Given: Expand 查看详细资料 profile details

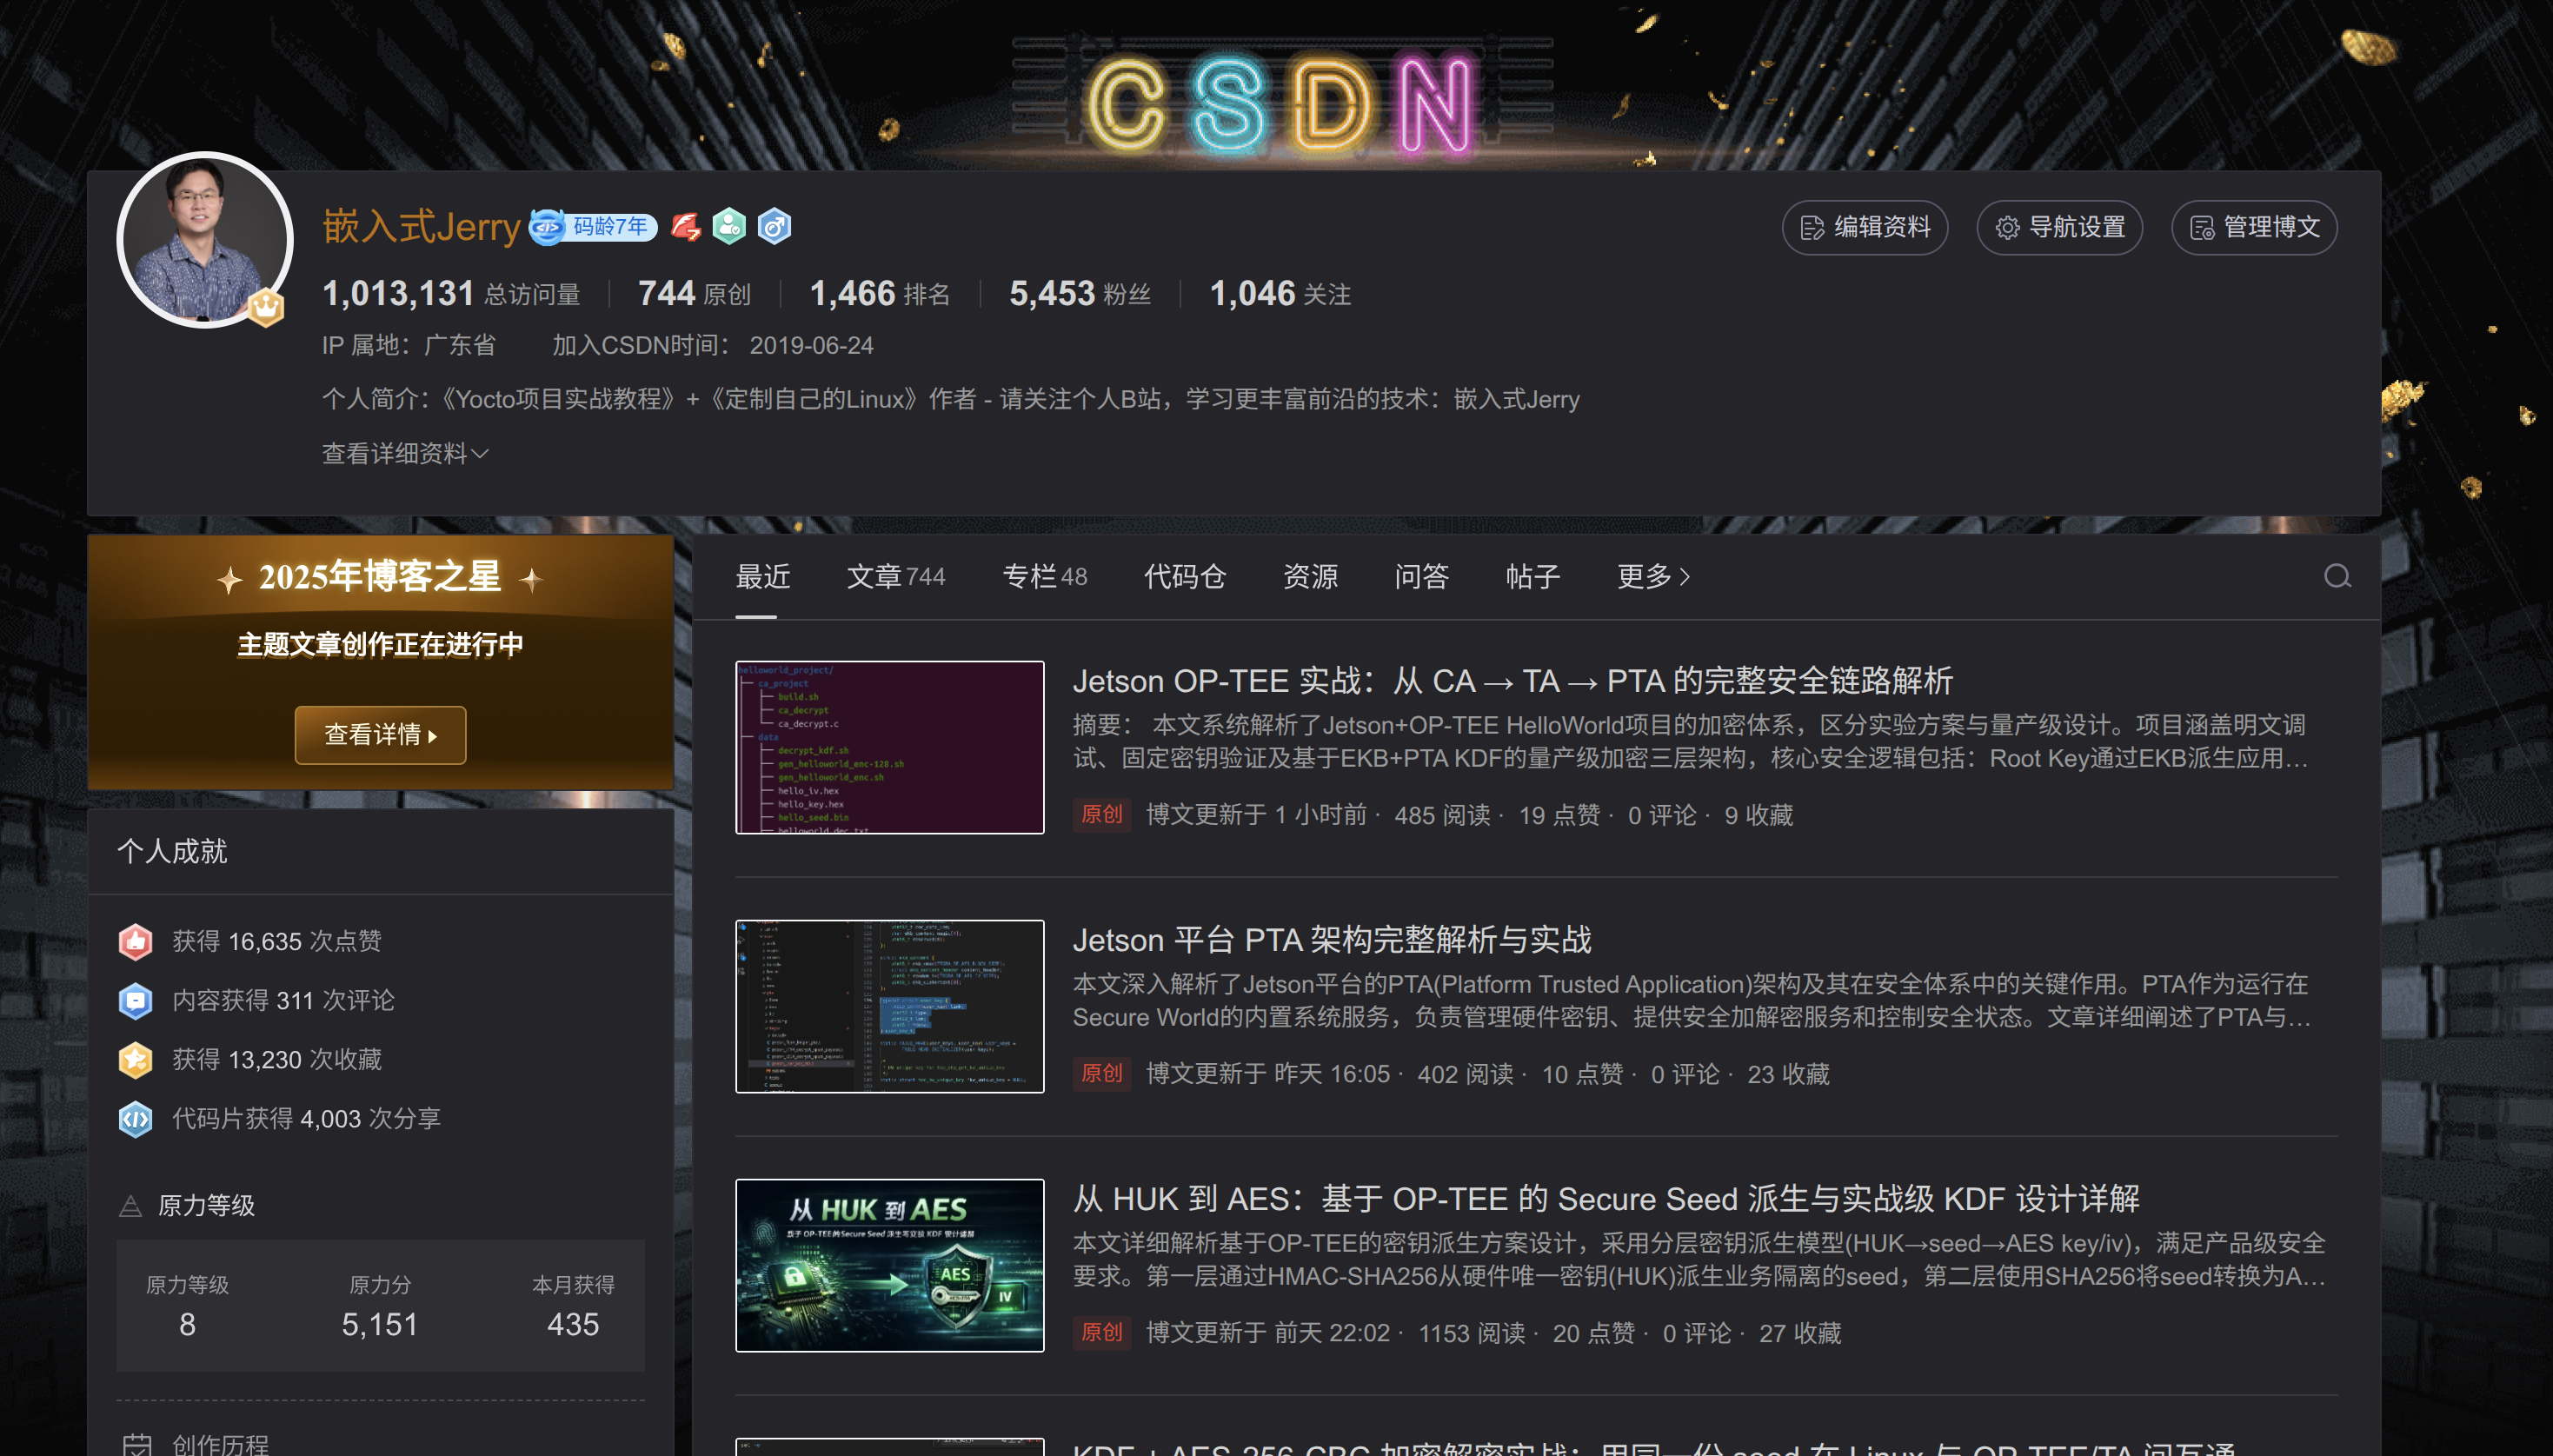Looking at the screenshot, I should (405, 453).
